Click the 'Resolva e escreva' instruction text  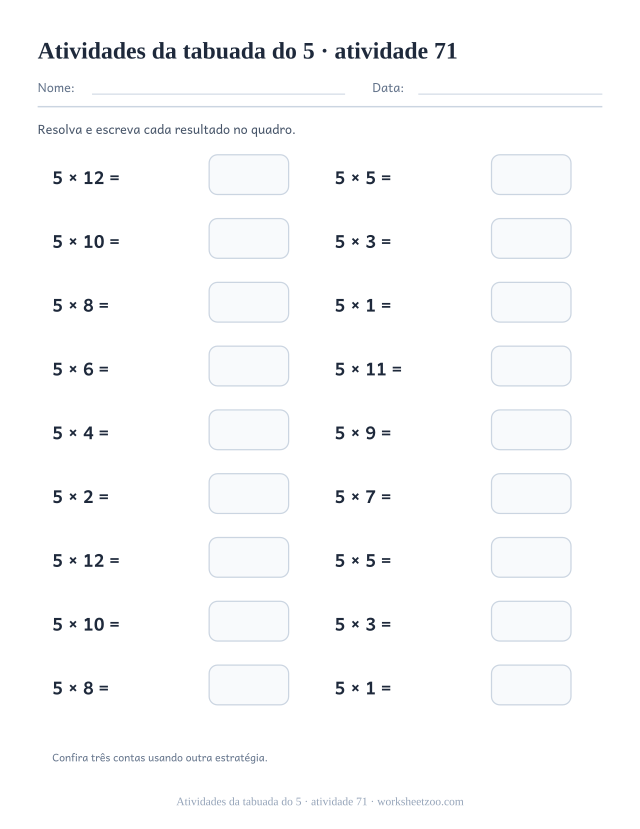[166, 130]
